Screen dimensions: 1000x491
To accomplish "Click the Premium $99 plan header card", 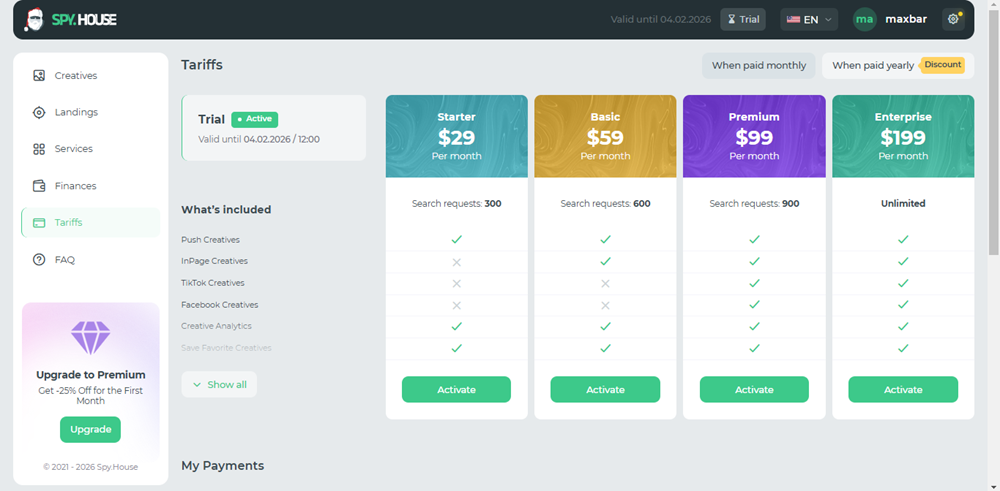I will (754, 136).
